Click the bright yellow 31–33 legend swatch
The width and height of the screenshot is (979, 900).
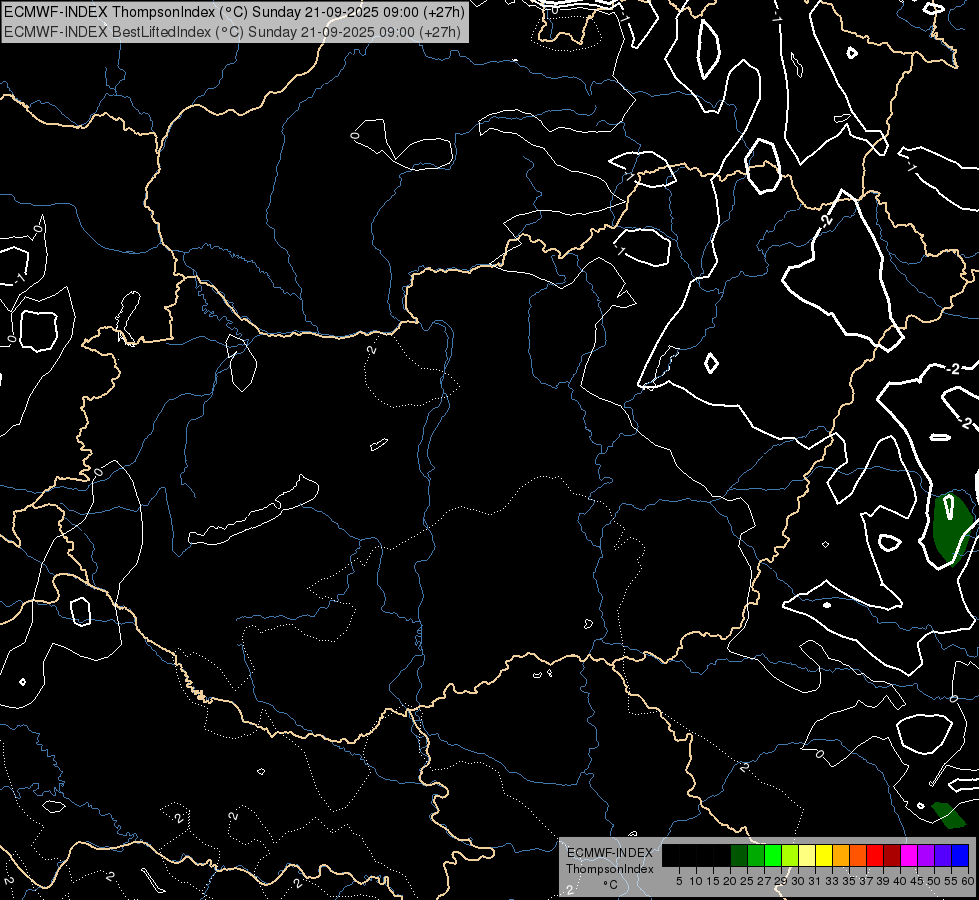point(824,855)
